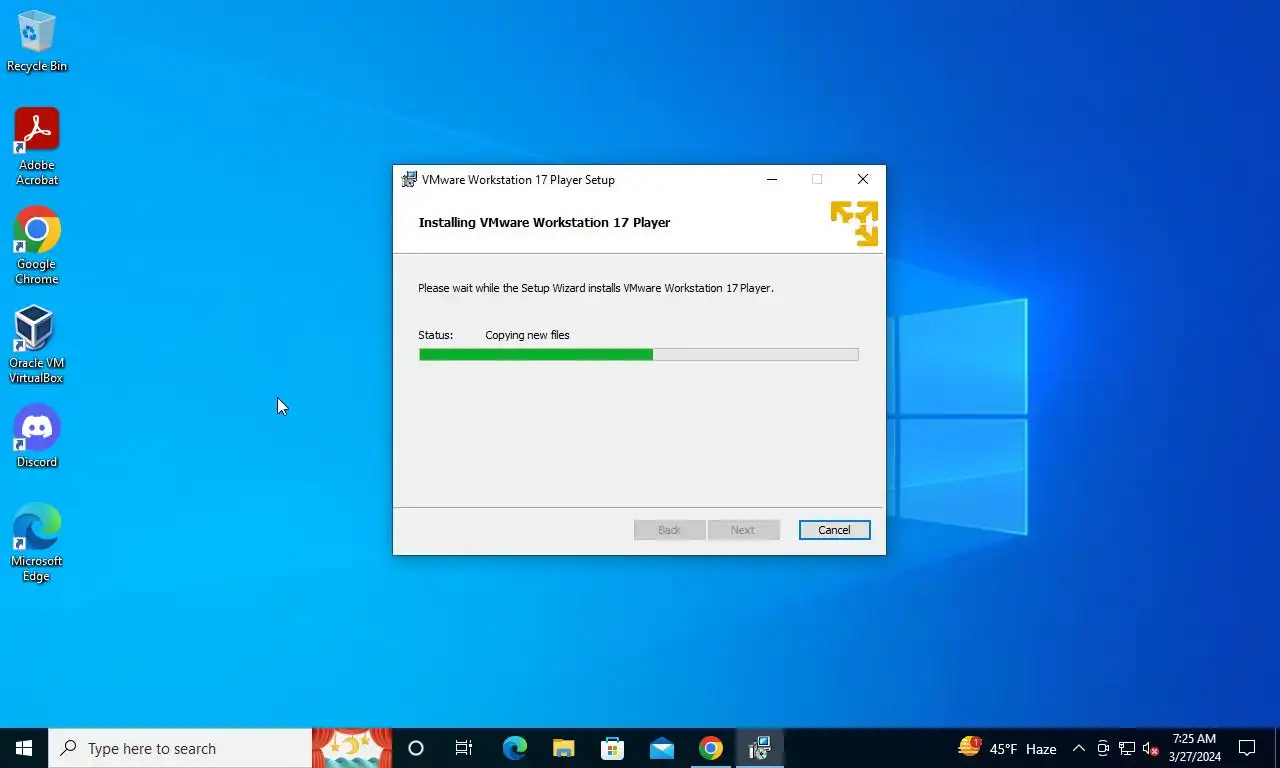Open Microsoft Edge desktop shortcut

click(x=36, y=542)
